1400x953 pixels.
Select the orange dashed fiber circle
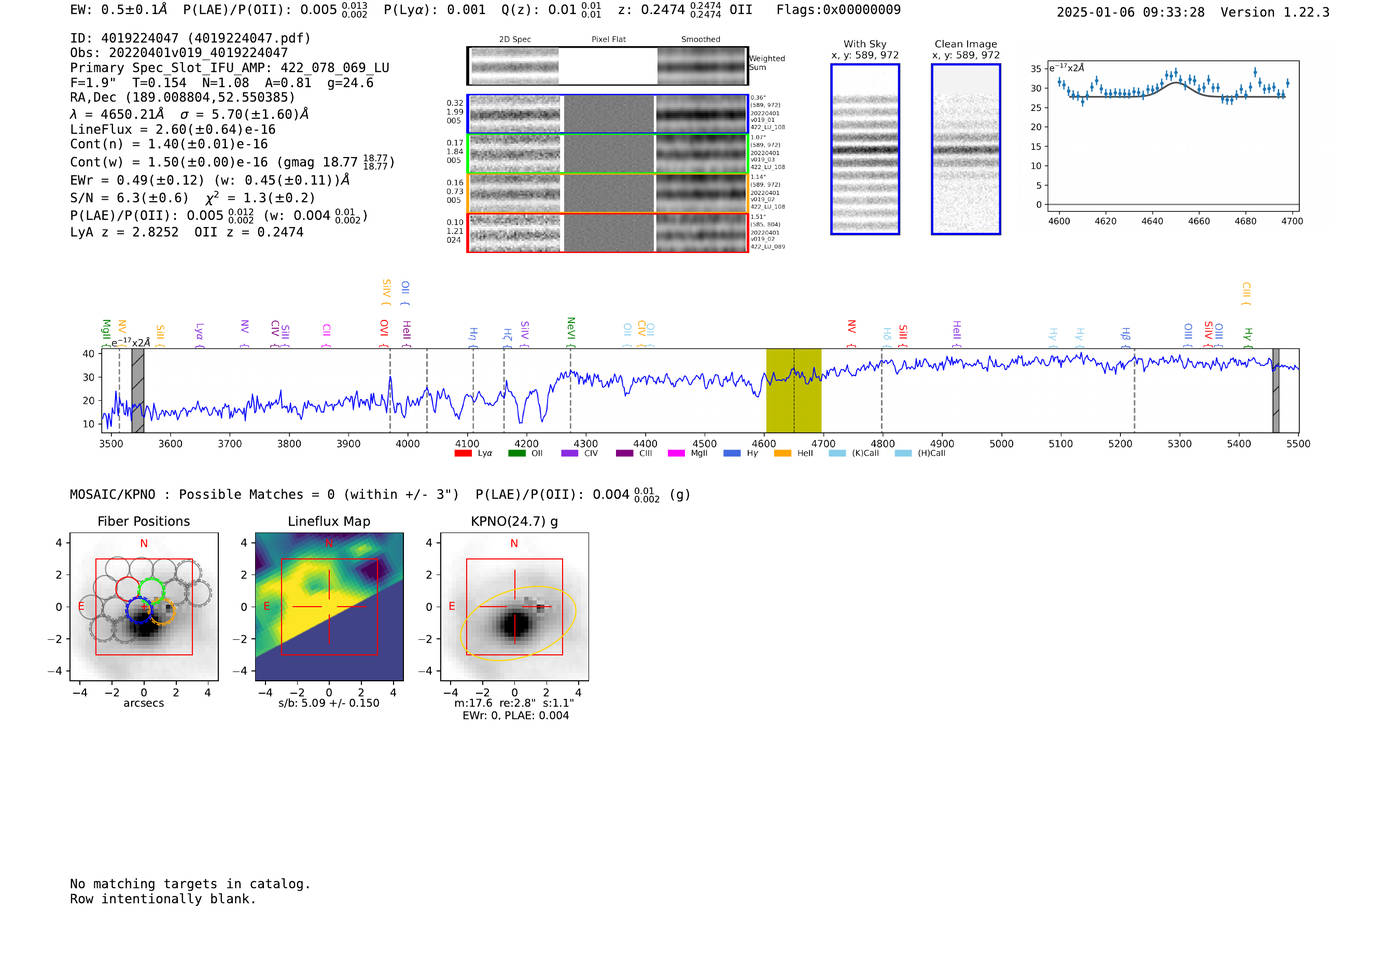click(x=163, y=611)
